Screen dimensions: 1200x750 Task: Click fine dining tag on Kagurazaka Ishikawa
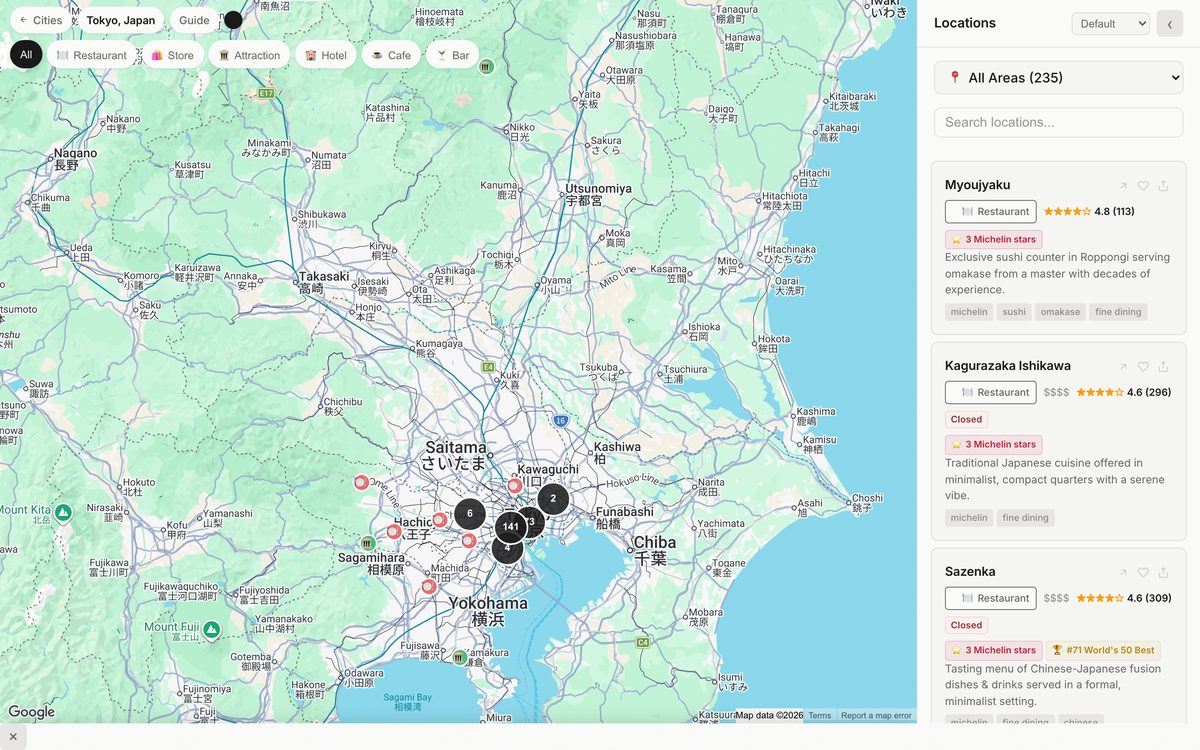click(1025, 518)
